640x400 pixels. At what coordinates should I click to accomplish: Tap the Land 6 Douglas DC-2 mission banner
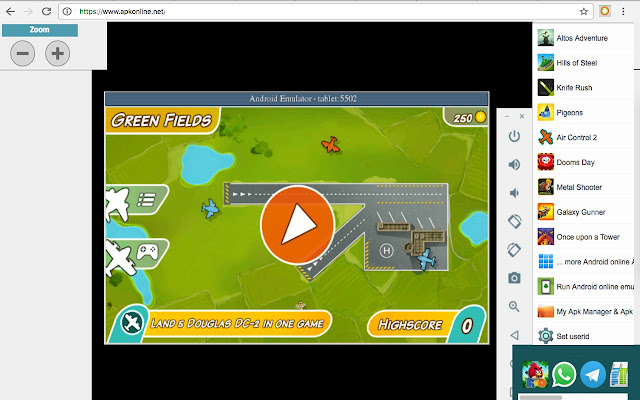(220, 324)
